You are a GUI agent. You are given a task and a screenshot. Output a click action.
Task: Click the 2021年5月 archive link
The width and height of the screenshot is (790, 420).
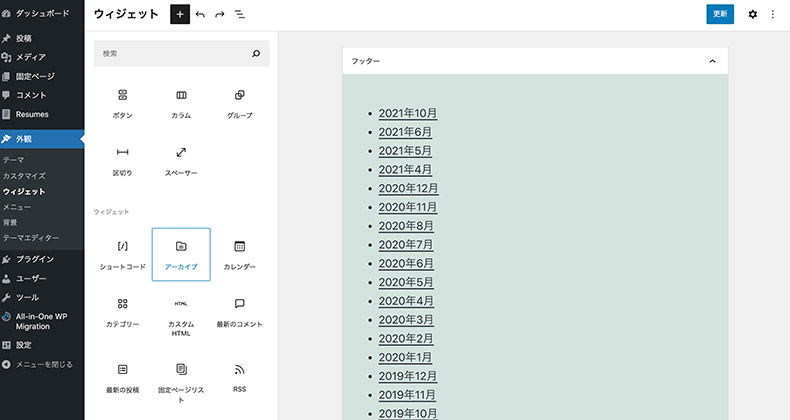coord(405,151)
